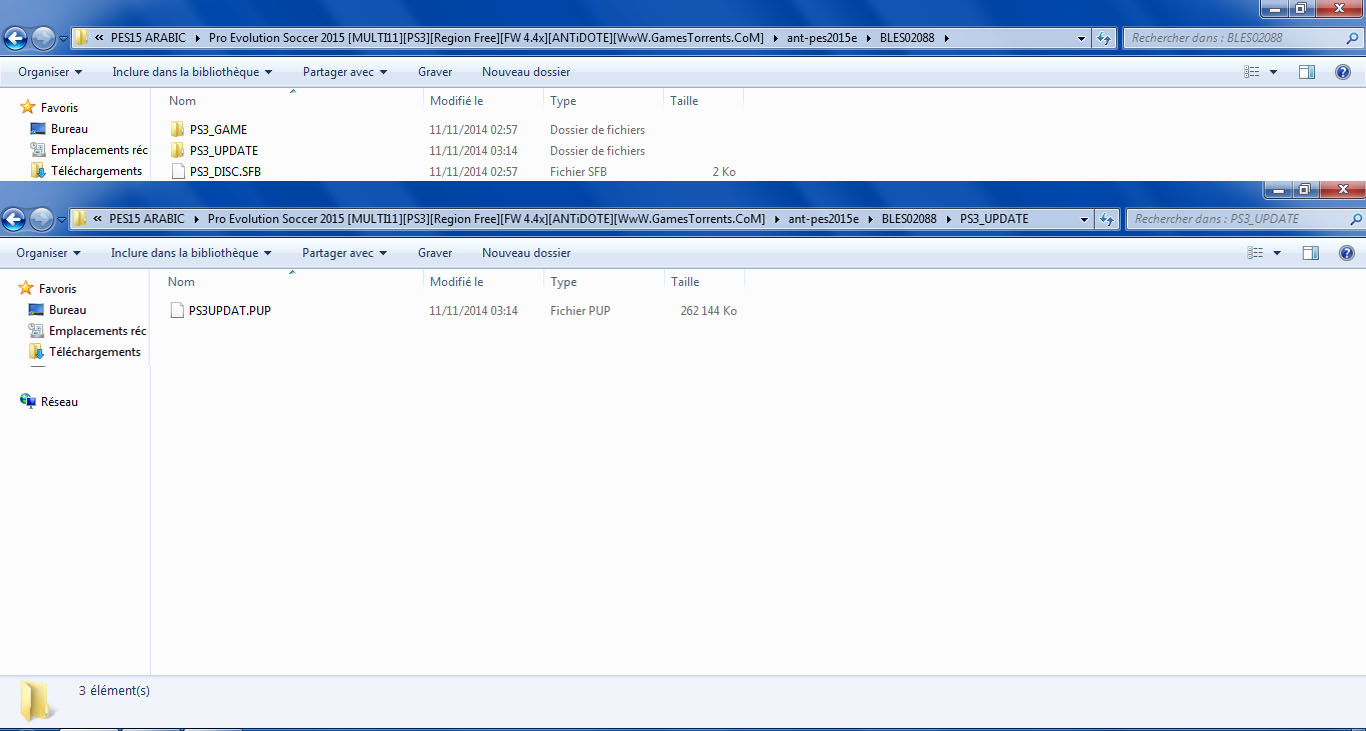1366x731 pixels.
Task: Select the PS3UPDAT.PUP file
Action: (x=229, y=311)
